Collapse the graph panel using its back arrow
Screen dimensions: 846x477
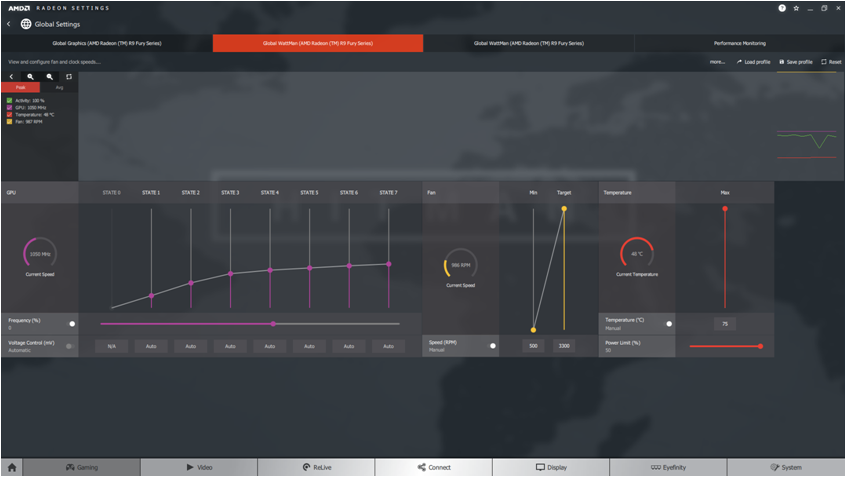click(x=11, y=77)
